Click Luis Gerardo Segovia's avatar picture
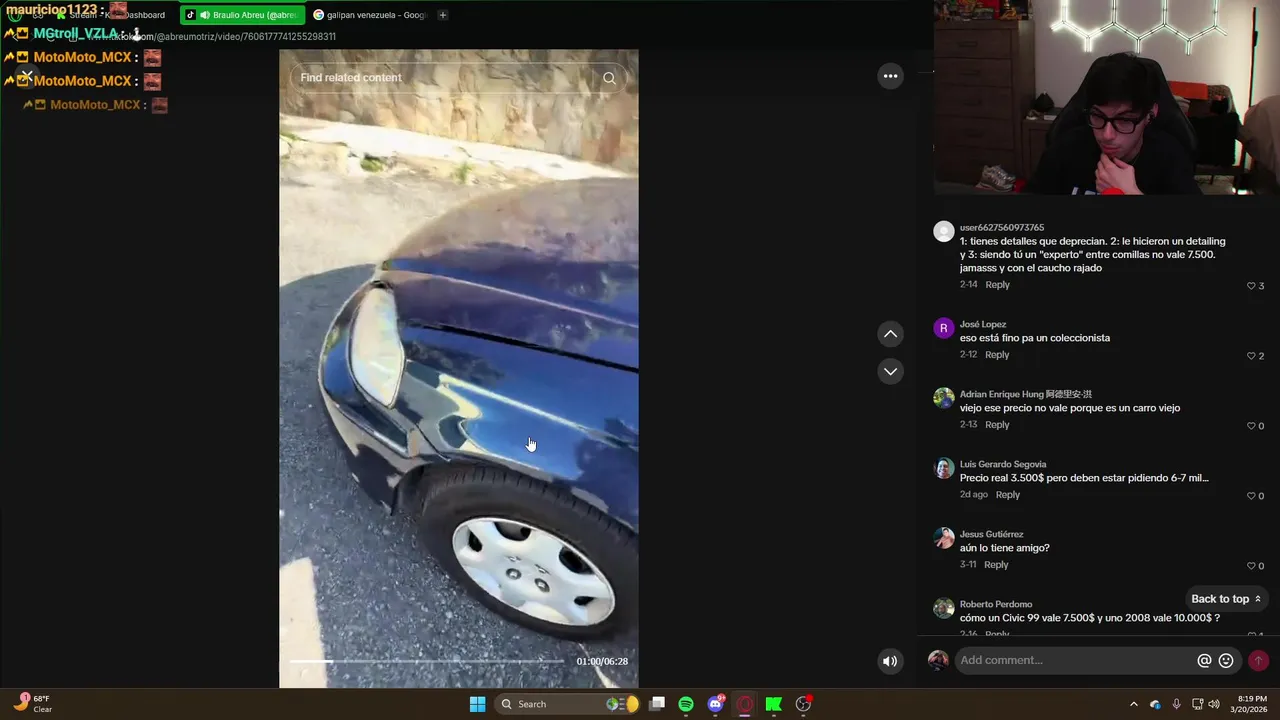The height and width of the screenshot is (720, 1280). pyautogui.click(x=943, y=468)
